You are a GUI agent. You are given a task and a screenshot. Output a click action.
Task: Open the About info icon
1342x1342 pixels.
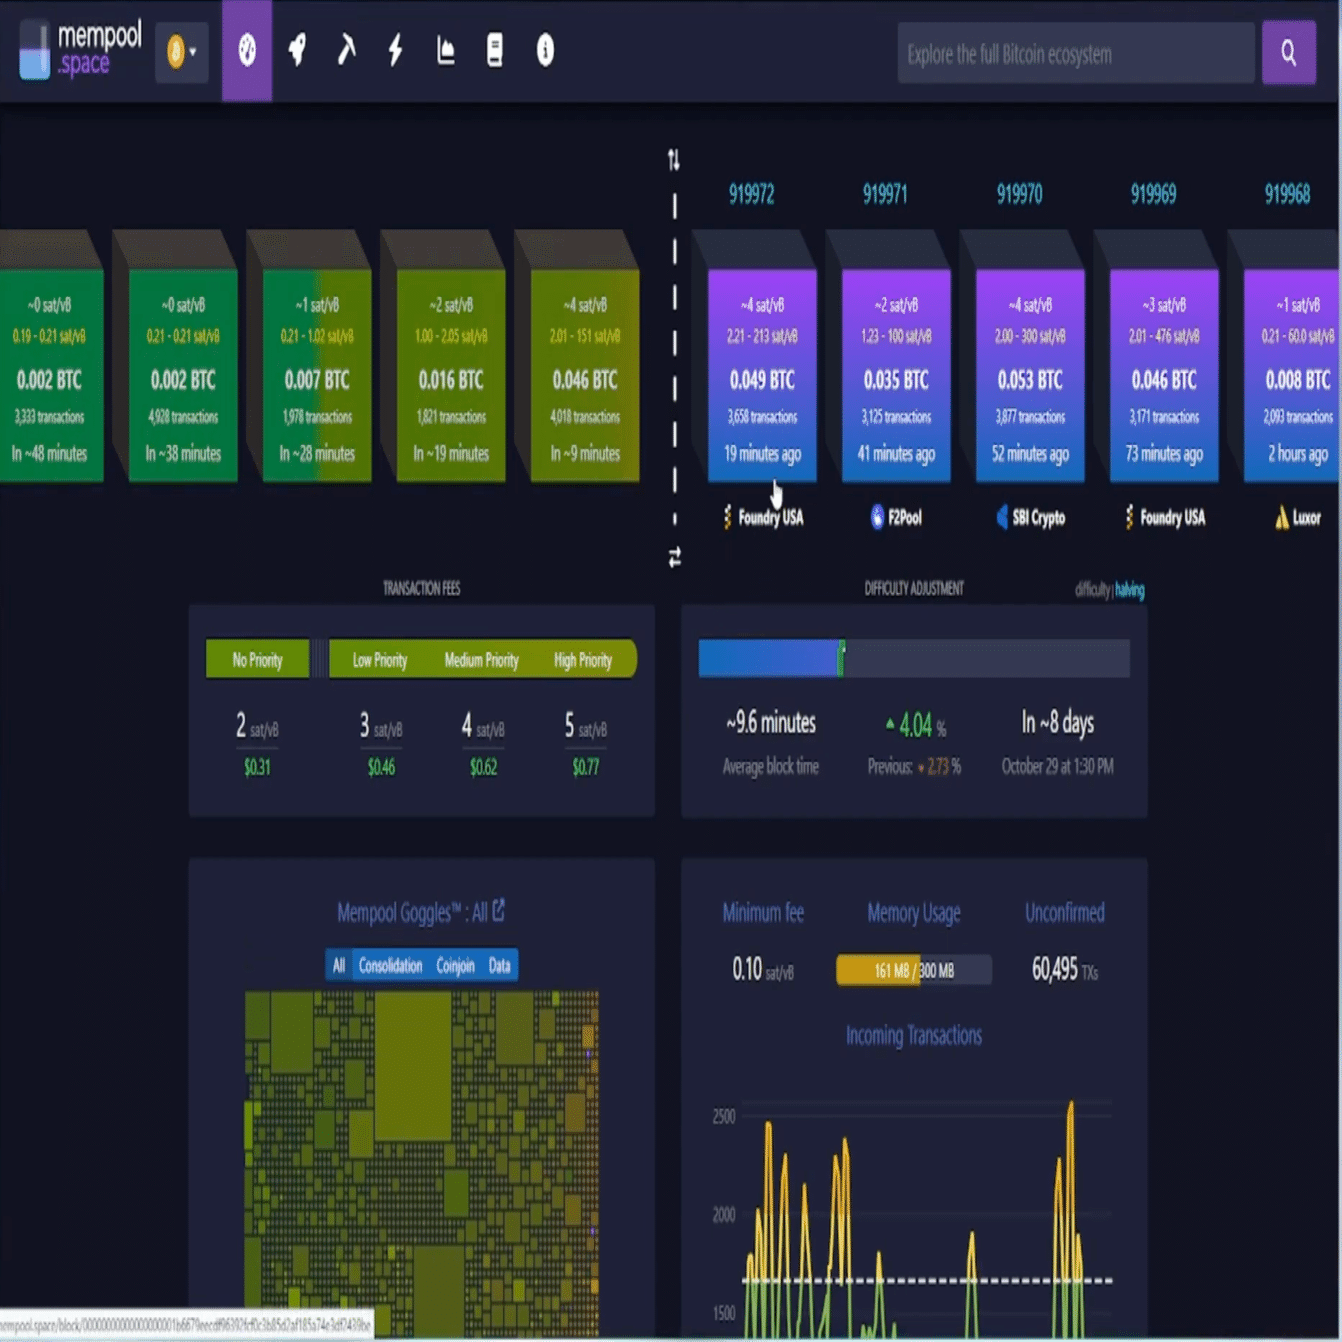tap(545, 50)
